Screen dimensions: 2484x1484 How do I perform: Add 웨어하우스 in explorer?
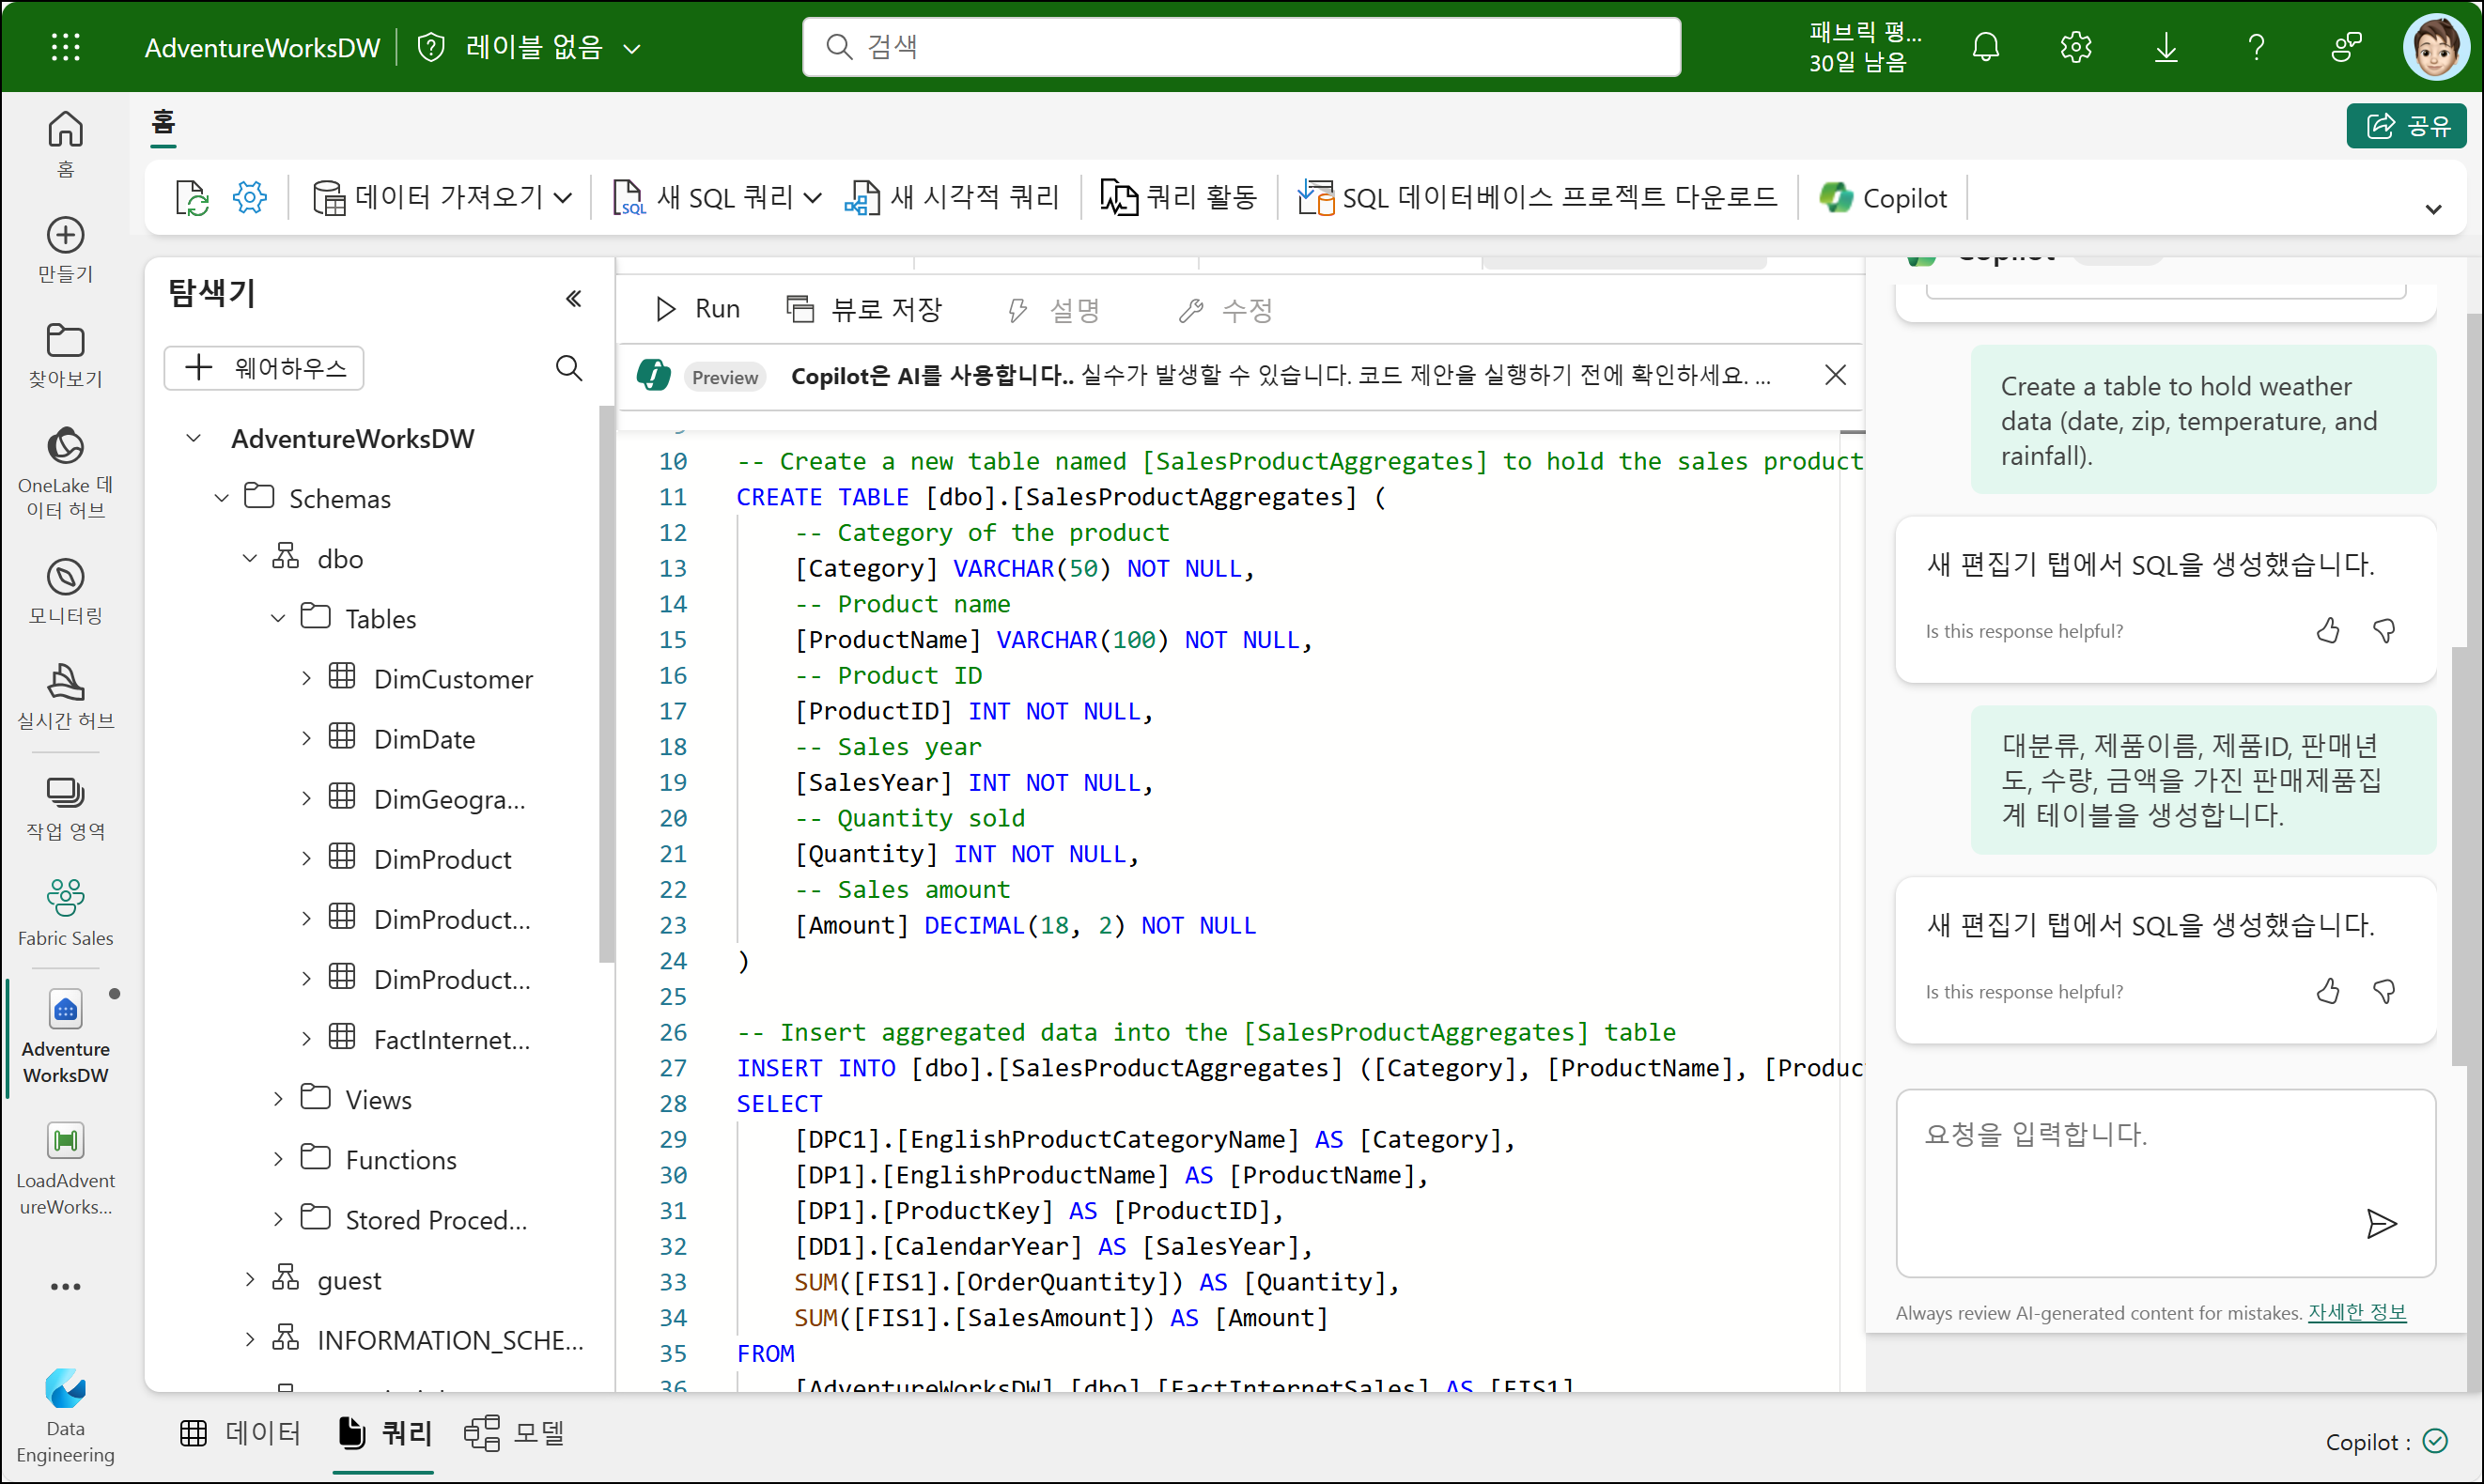[264, 368]
